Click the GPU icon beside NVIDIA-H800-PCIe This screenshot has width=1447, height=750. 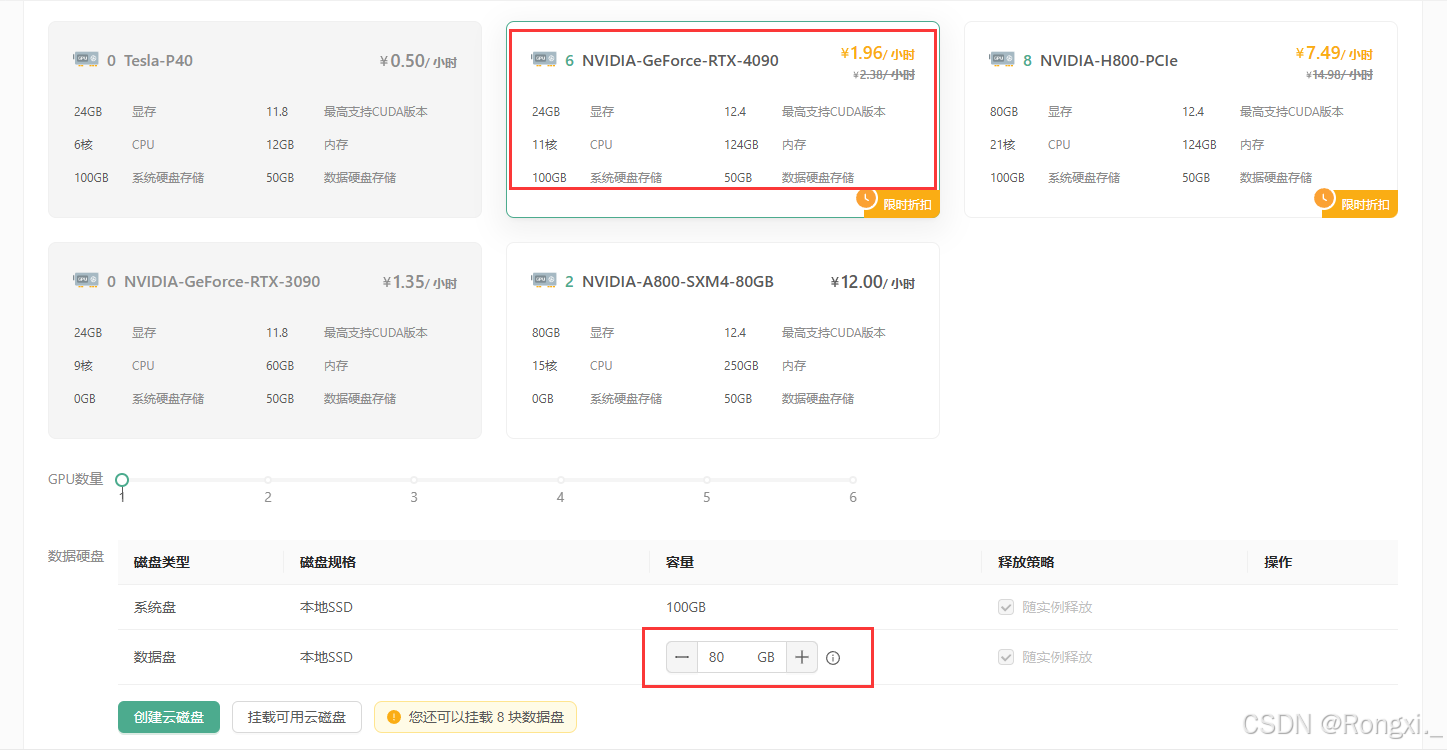(x=1002, y=59)
